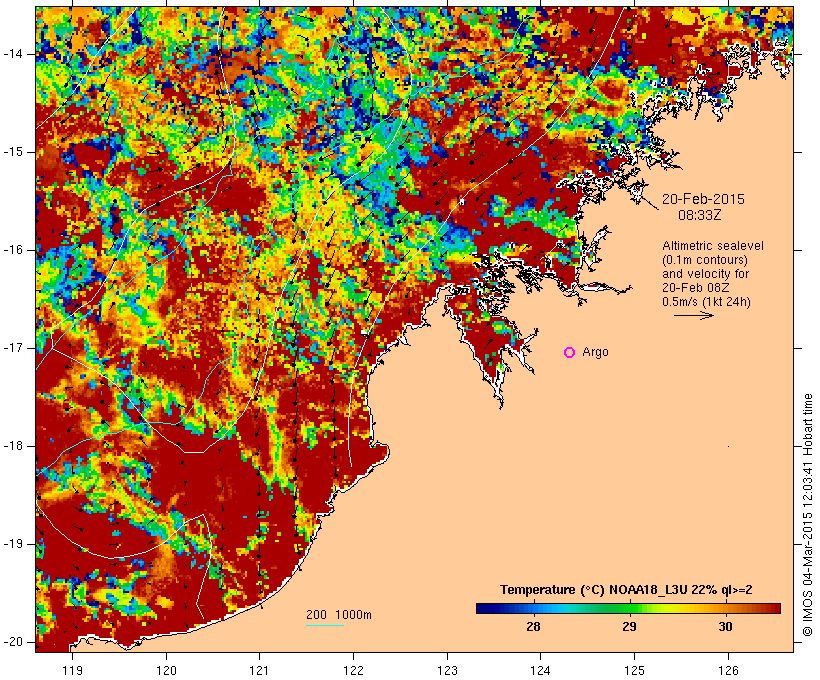Click the 0.5m/s (1kt 24h) text

point(706,302)
